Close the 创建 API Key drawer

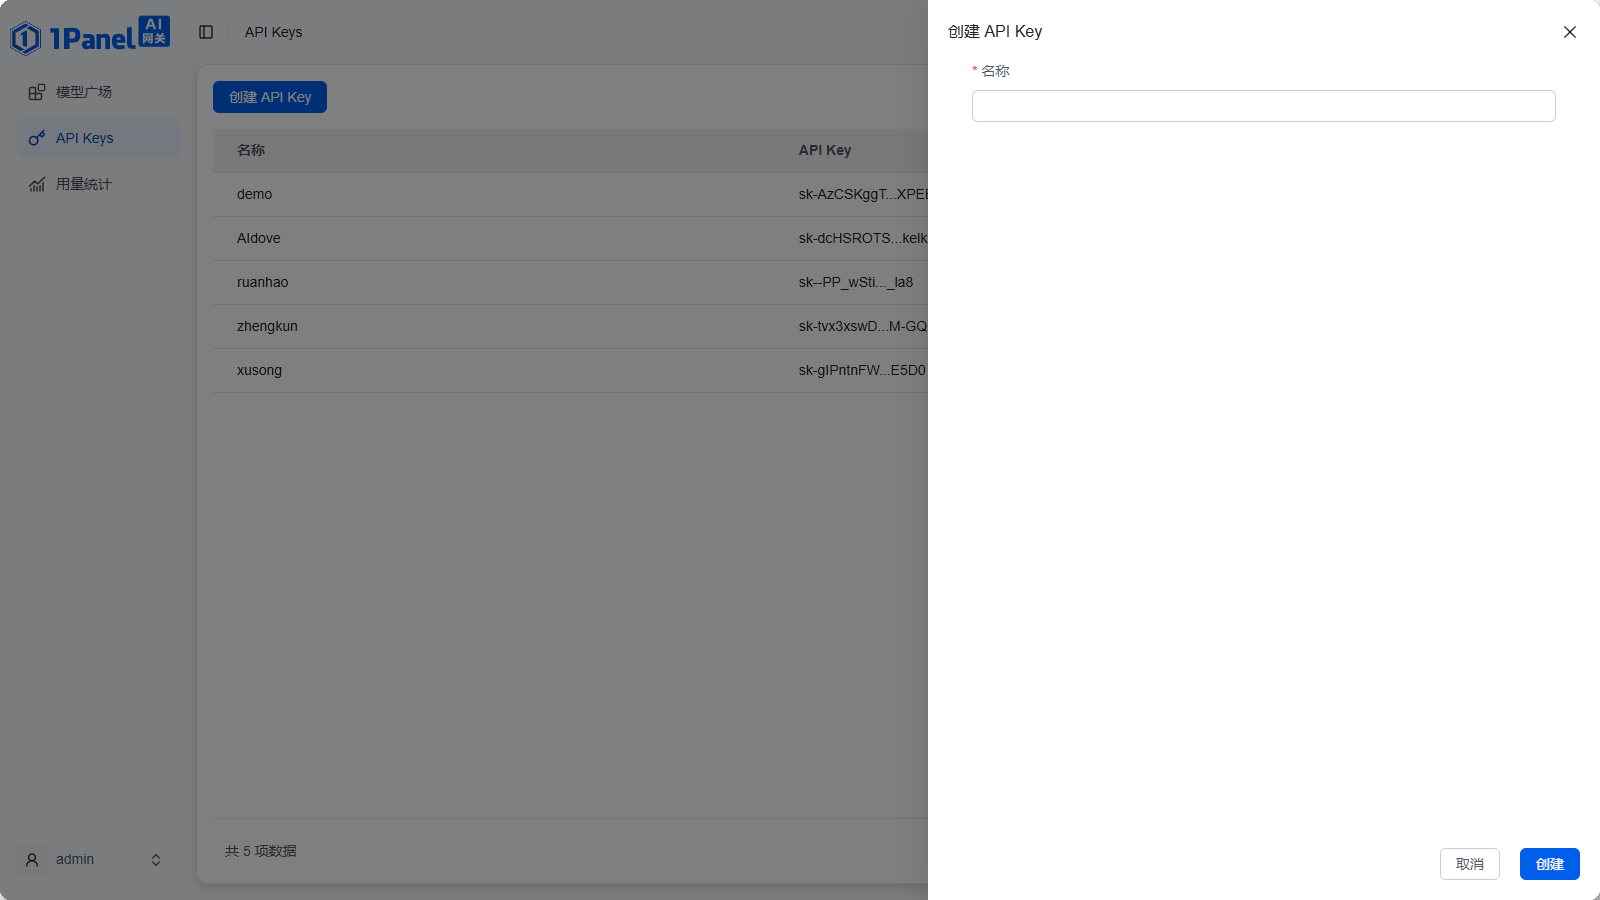1570,32
